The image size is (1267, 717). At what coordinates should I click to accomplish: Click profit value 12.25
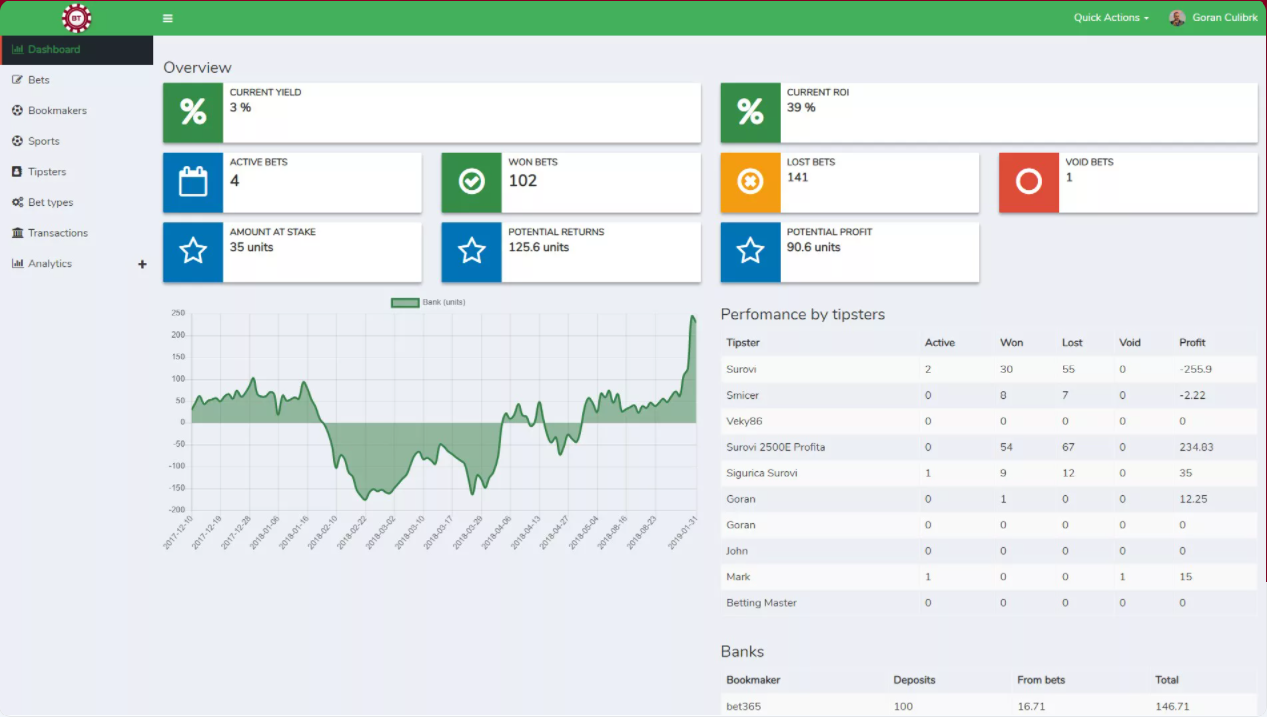pyautogui.click(x=1193, y=499)
